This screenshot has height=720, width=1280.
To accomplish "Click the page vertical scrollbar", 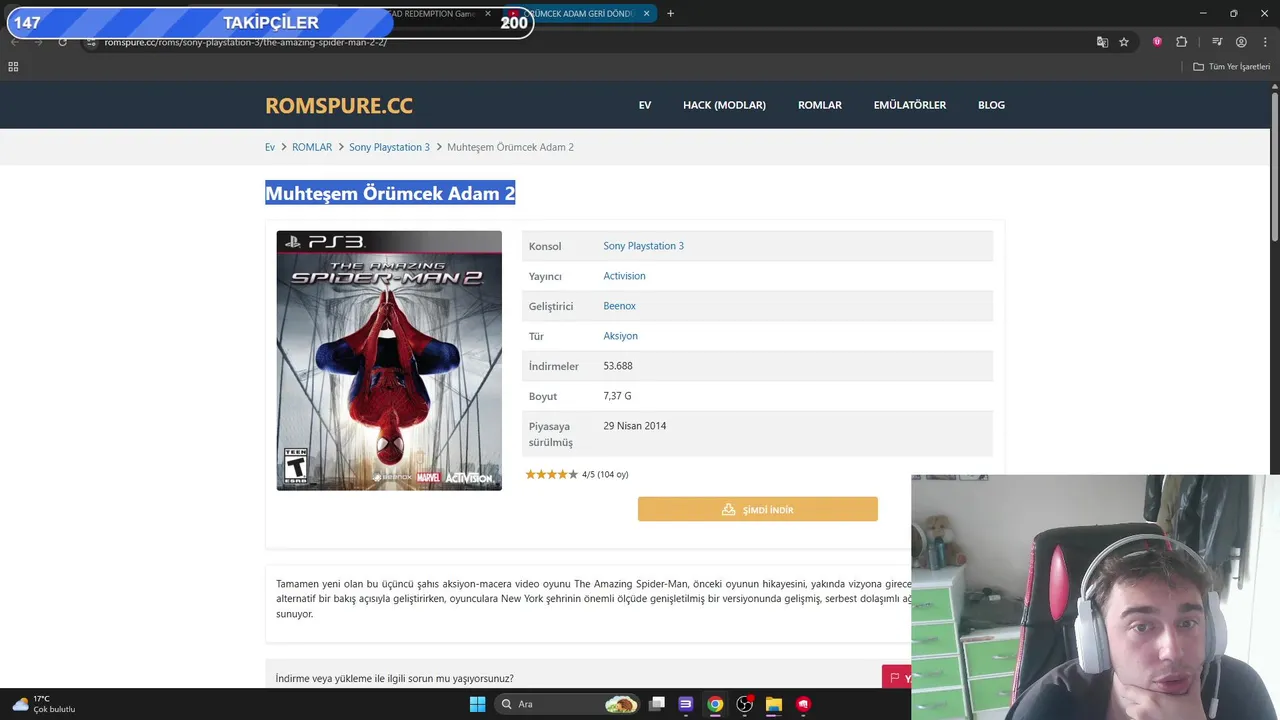I will click(1275, 165).
